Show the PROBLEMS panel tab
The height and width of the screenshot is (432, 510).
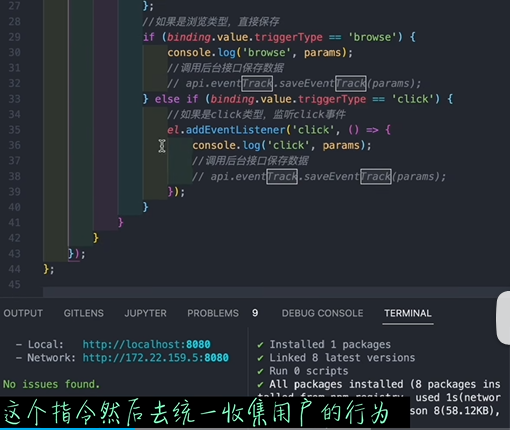(x=213, y=313)
